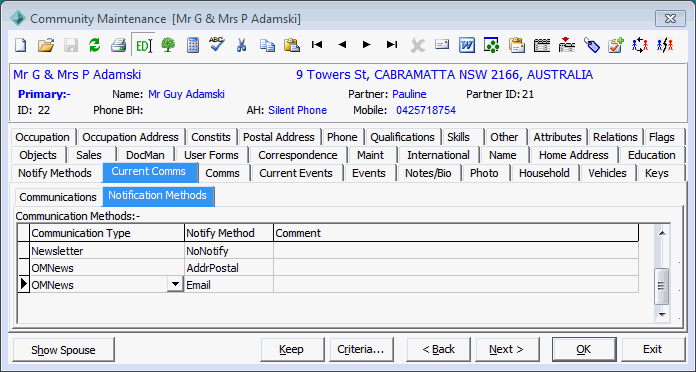
Task: Click the row selector beside Newsletter
Action: pyautogui.click(x=24, y=251)
